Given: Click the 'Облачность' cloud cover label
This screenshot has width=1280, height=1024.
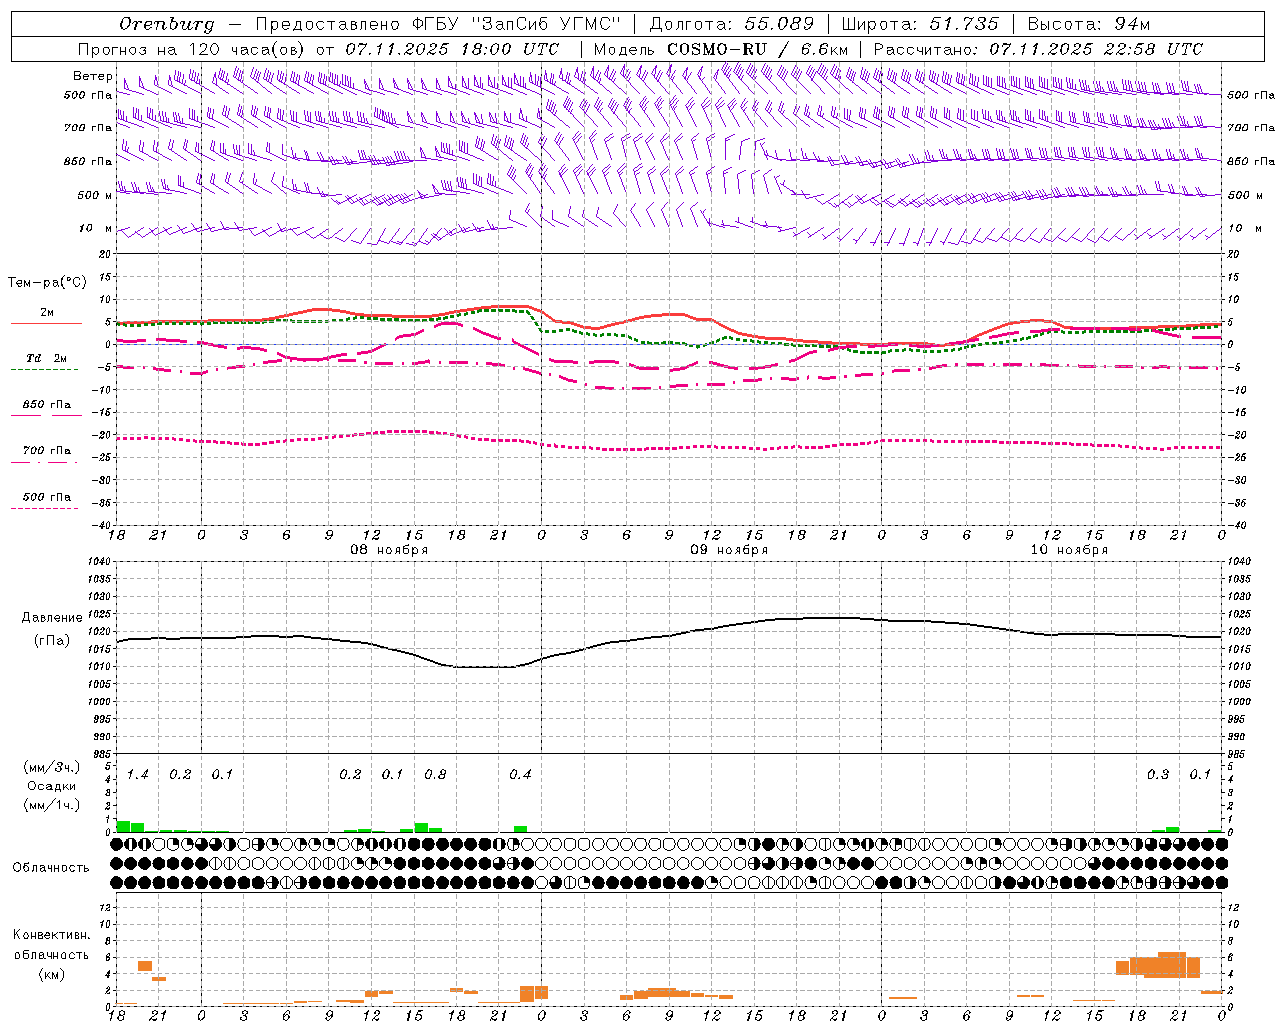Looking at the screenshot, I should tap(51, 867).
